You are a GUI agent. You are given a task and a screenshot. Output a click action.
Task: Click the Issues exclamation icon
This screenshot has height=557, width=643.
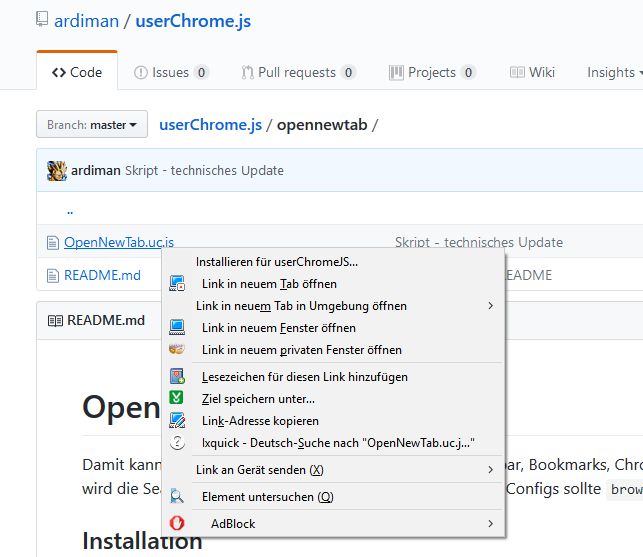click(141, 73)
